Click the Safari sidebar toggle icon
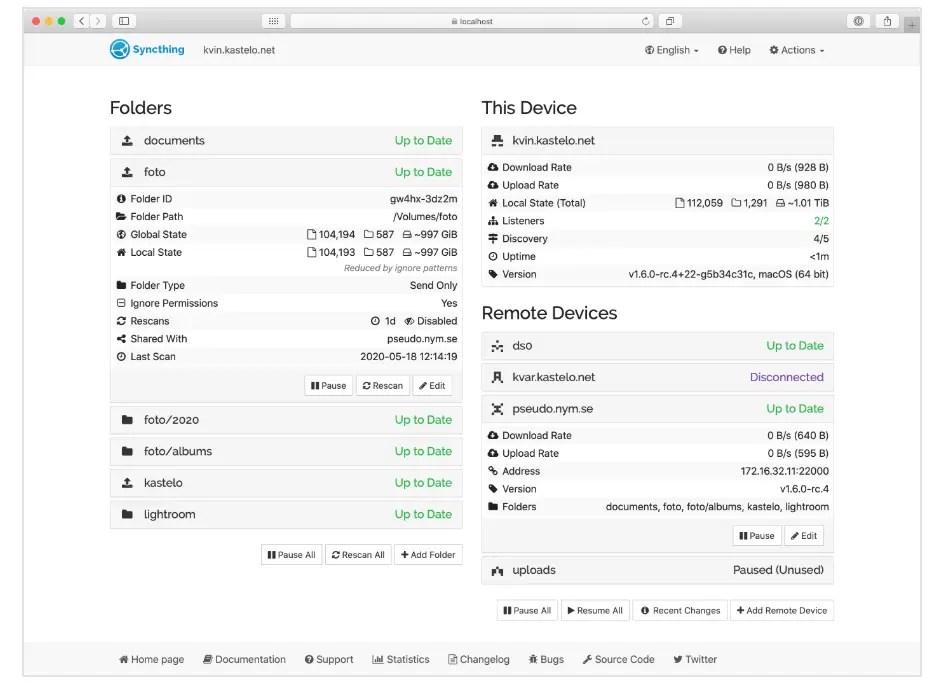The image size is (946, 689). [124, 21]
